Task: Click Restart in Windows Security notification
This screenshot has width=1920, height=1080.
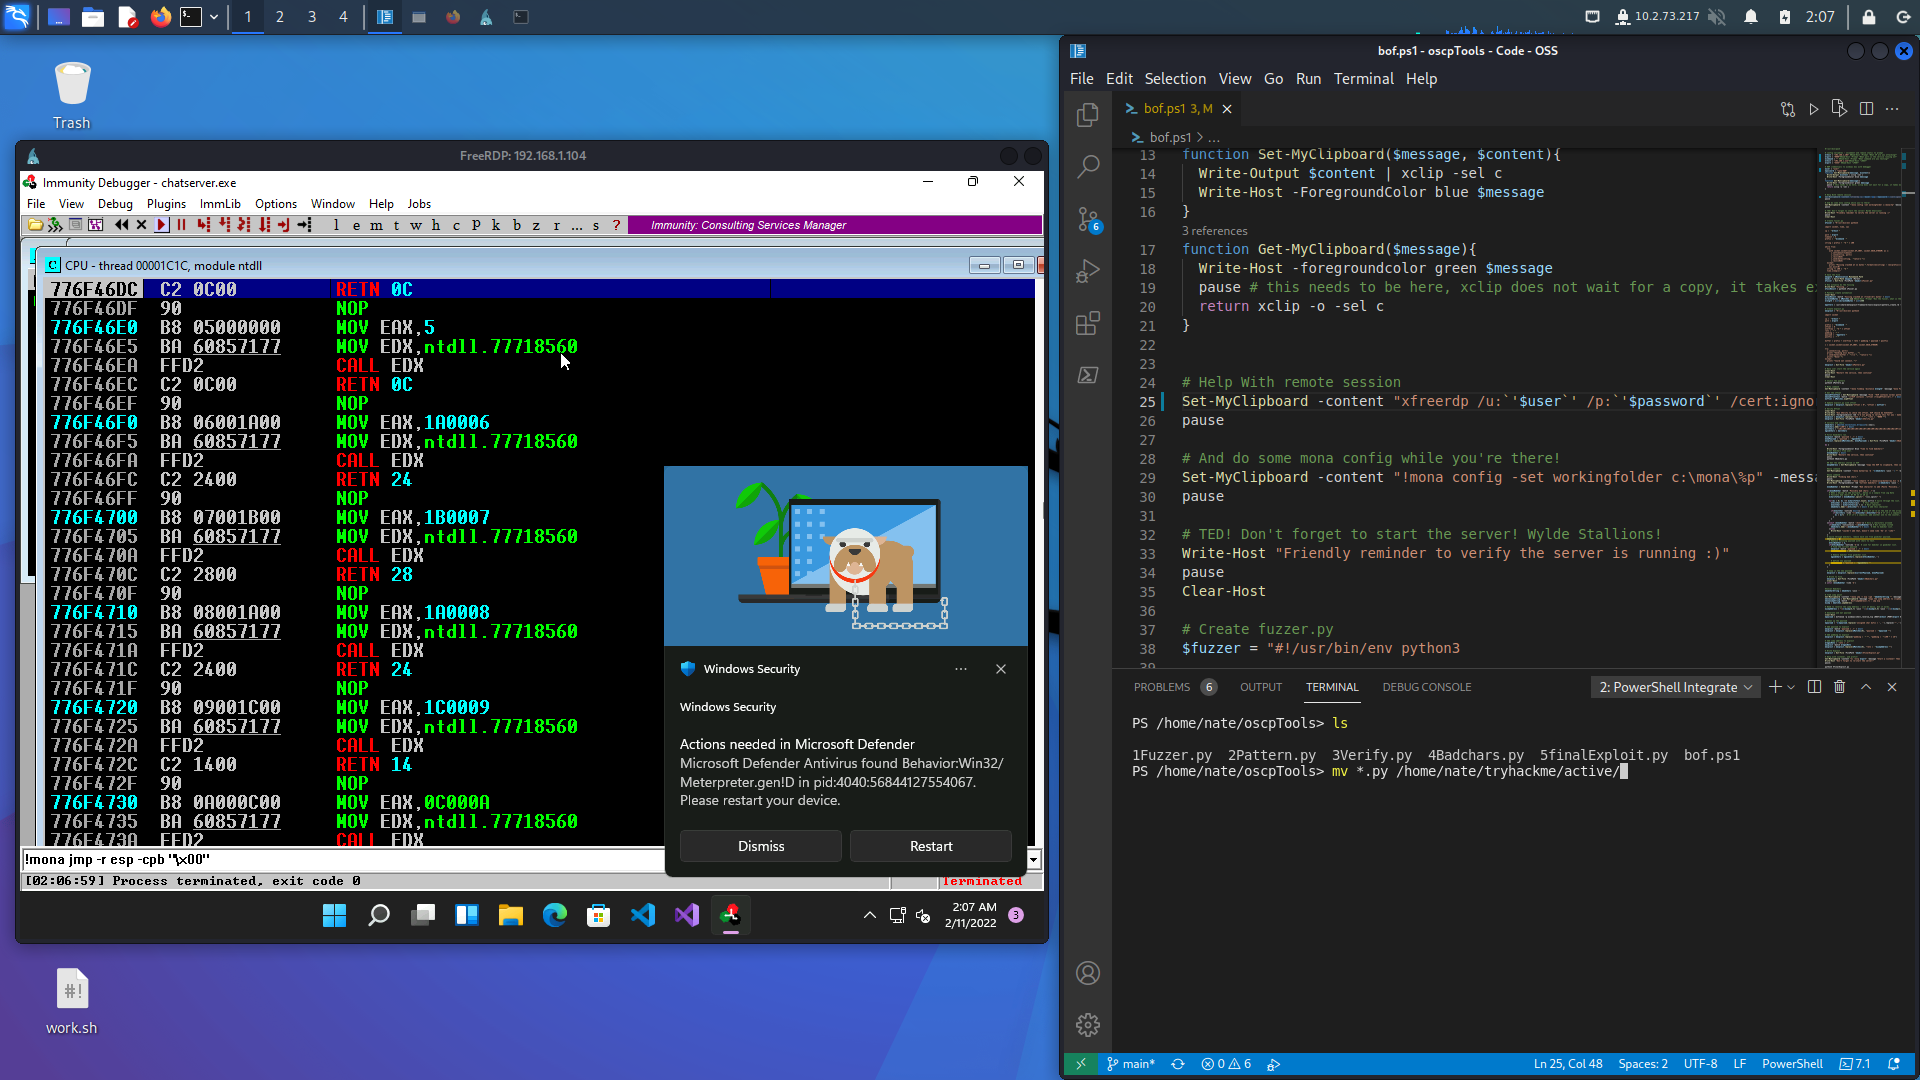Action: click(x=931, y=846)
